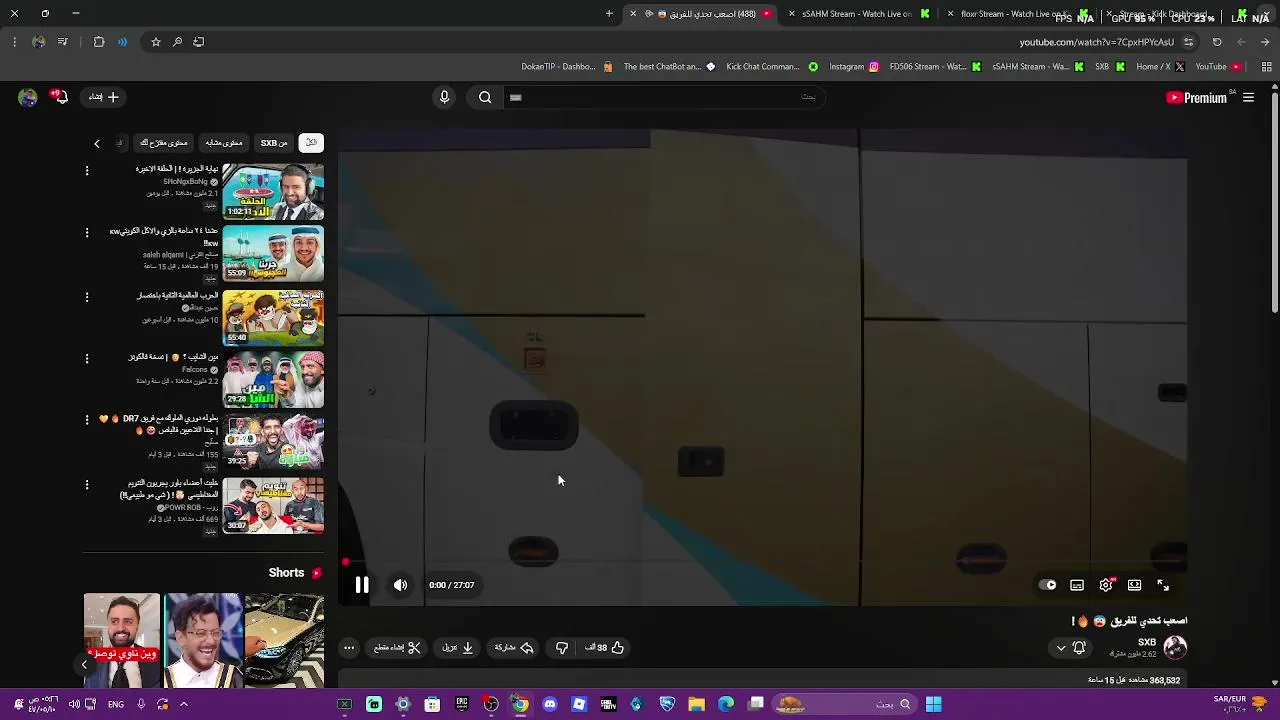1280x720 pixels.
Task: Open the Mercedes car Shorts thumbnail
Action: 284,640
